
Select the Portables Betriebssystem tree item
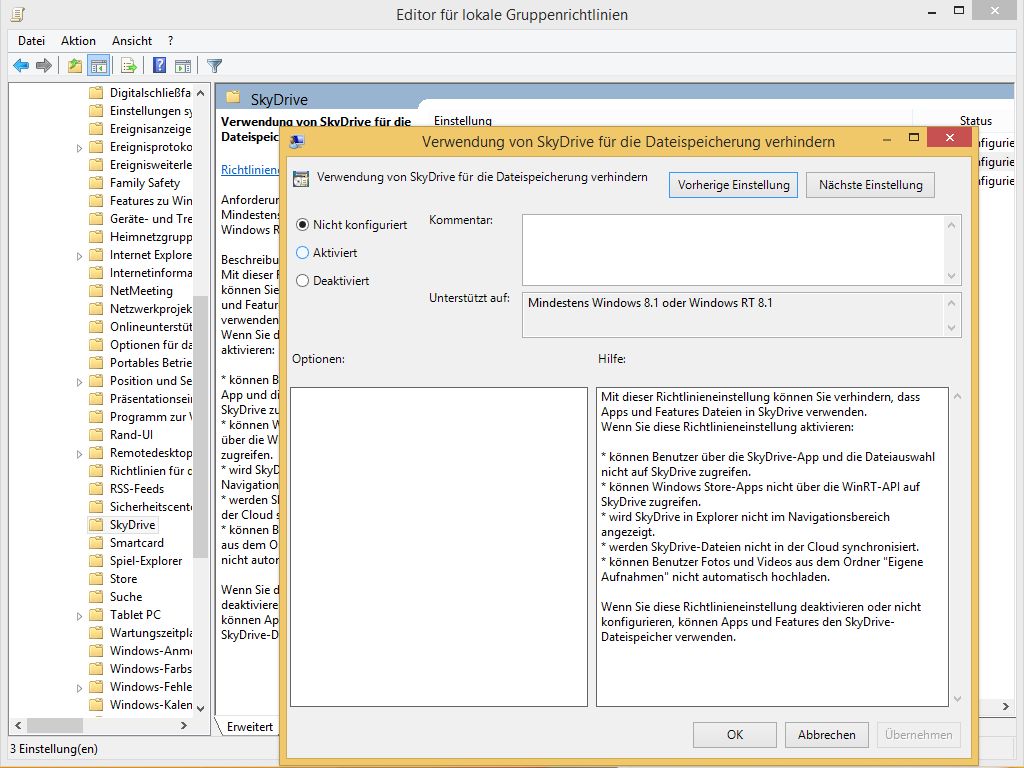pos(150,362)
